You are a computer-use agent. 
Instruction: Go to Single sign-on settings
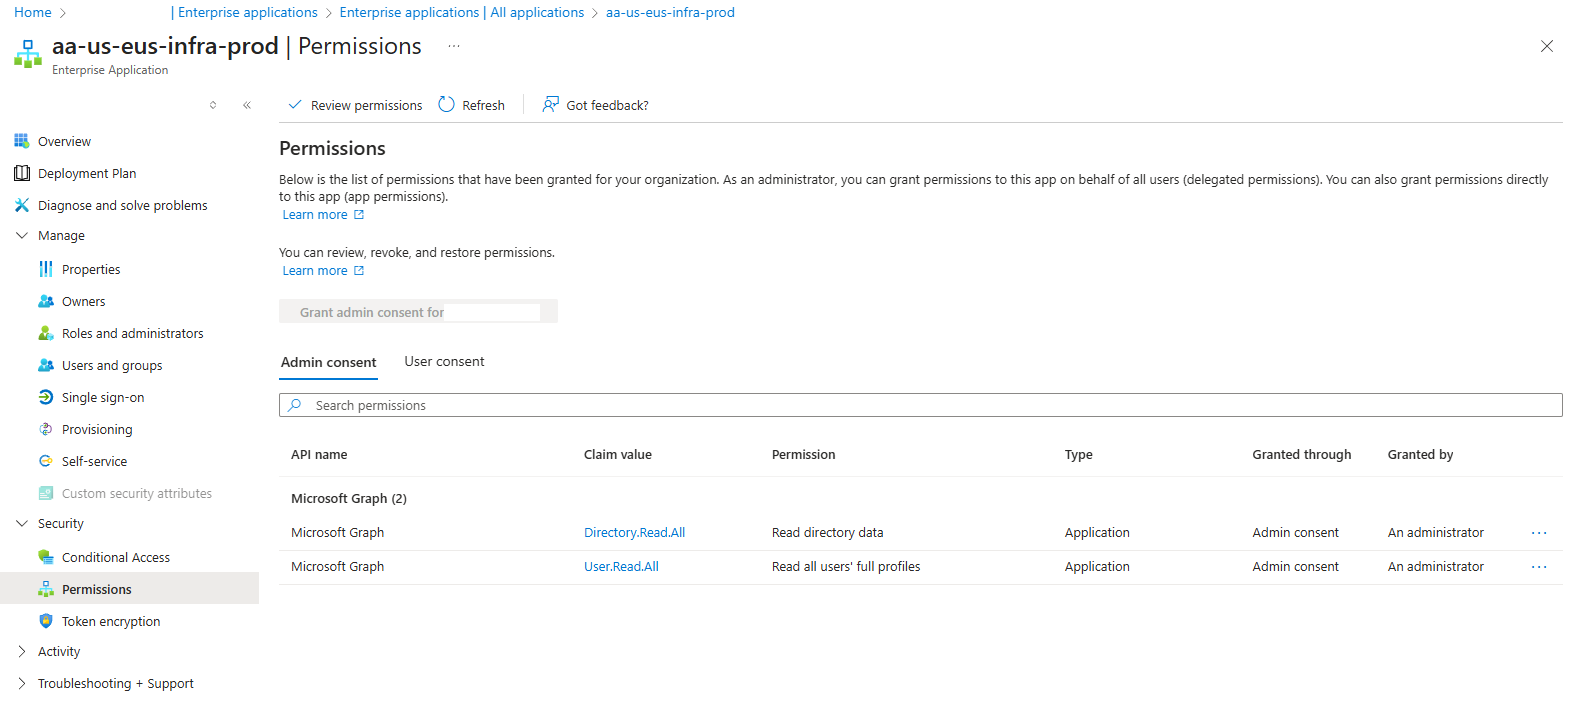102,398
